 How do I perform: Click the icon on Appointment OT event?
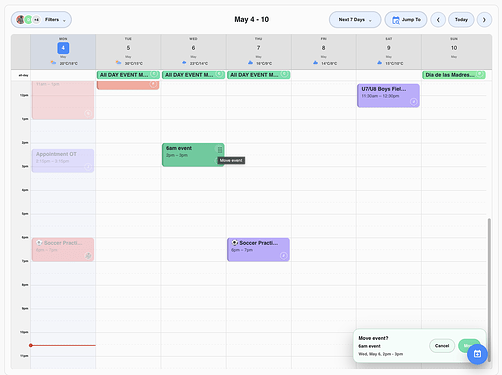(88, 167)
